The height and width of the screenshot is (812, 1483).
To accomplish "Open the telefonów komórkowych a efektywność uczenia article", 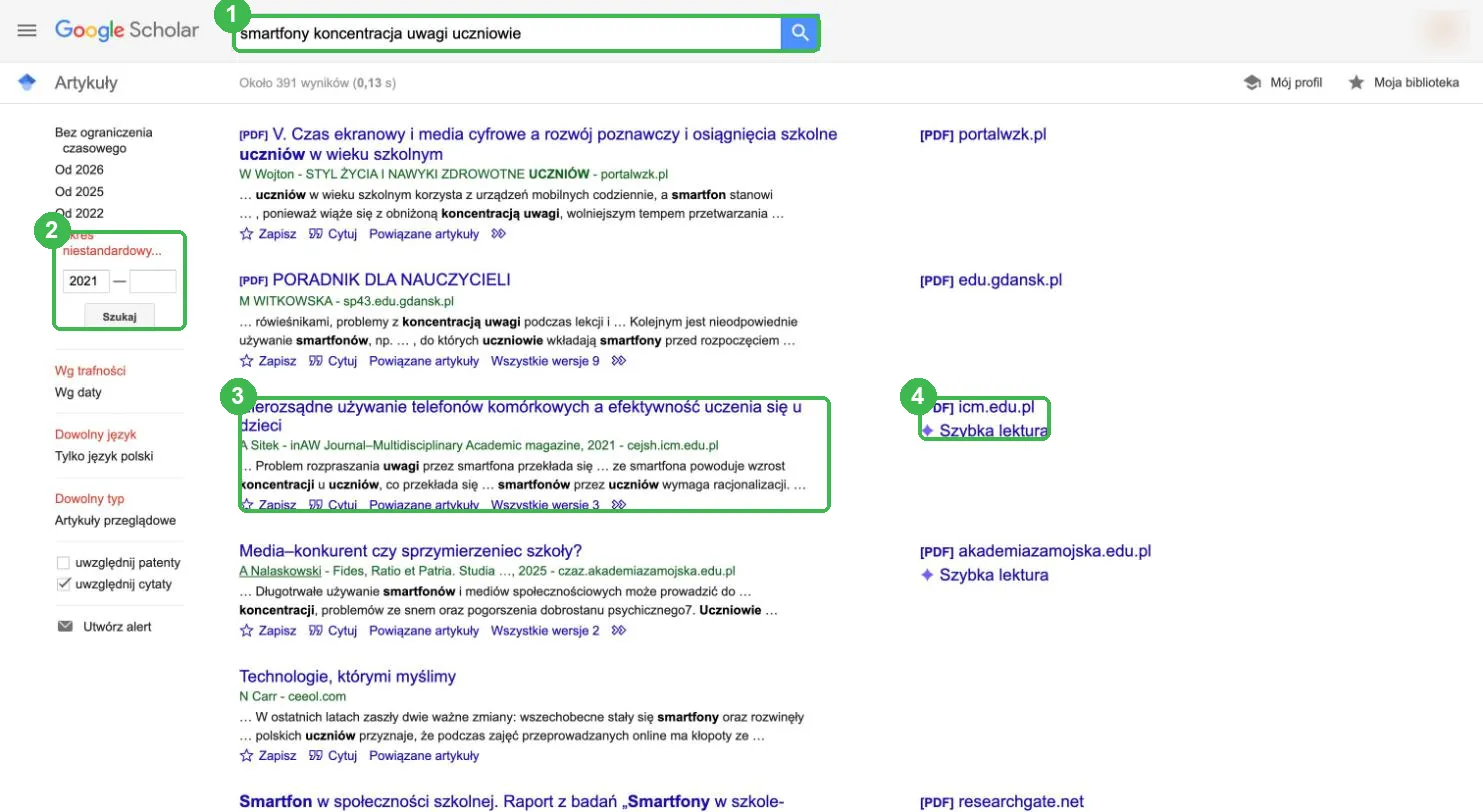I will 521,416.
